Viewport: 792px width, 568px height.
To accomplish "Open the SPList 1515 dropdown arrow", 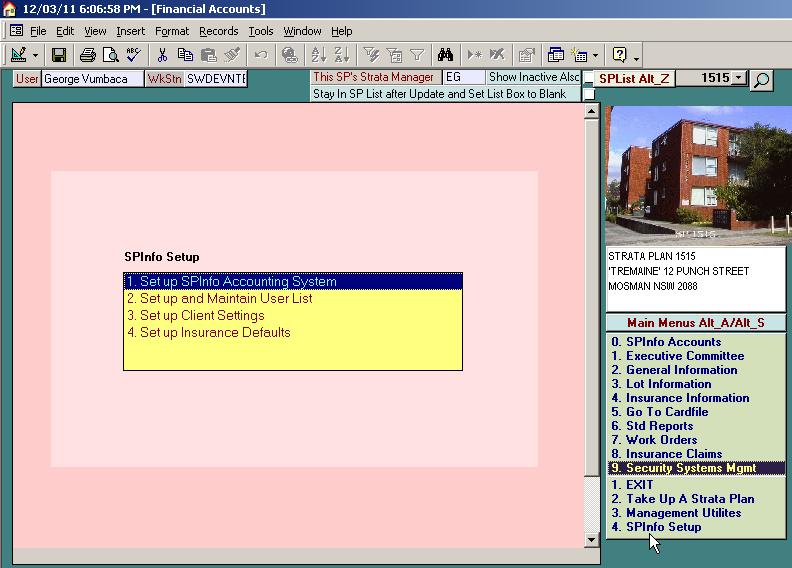I will click(x=738, y=78).
